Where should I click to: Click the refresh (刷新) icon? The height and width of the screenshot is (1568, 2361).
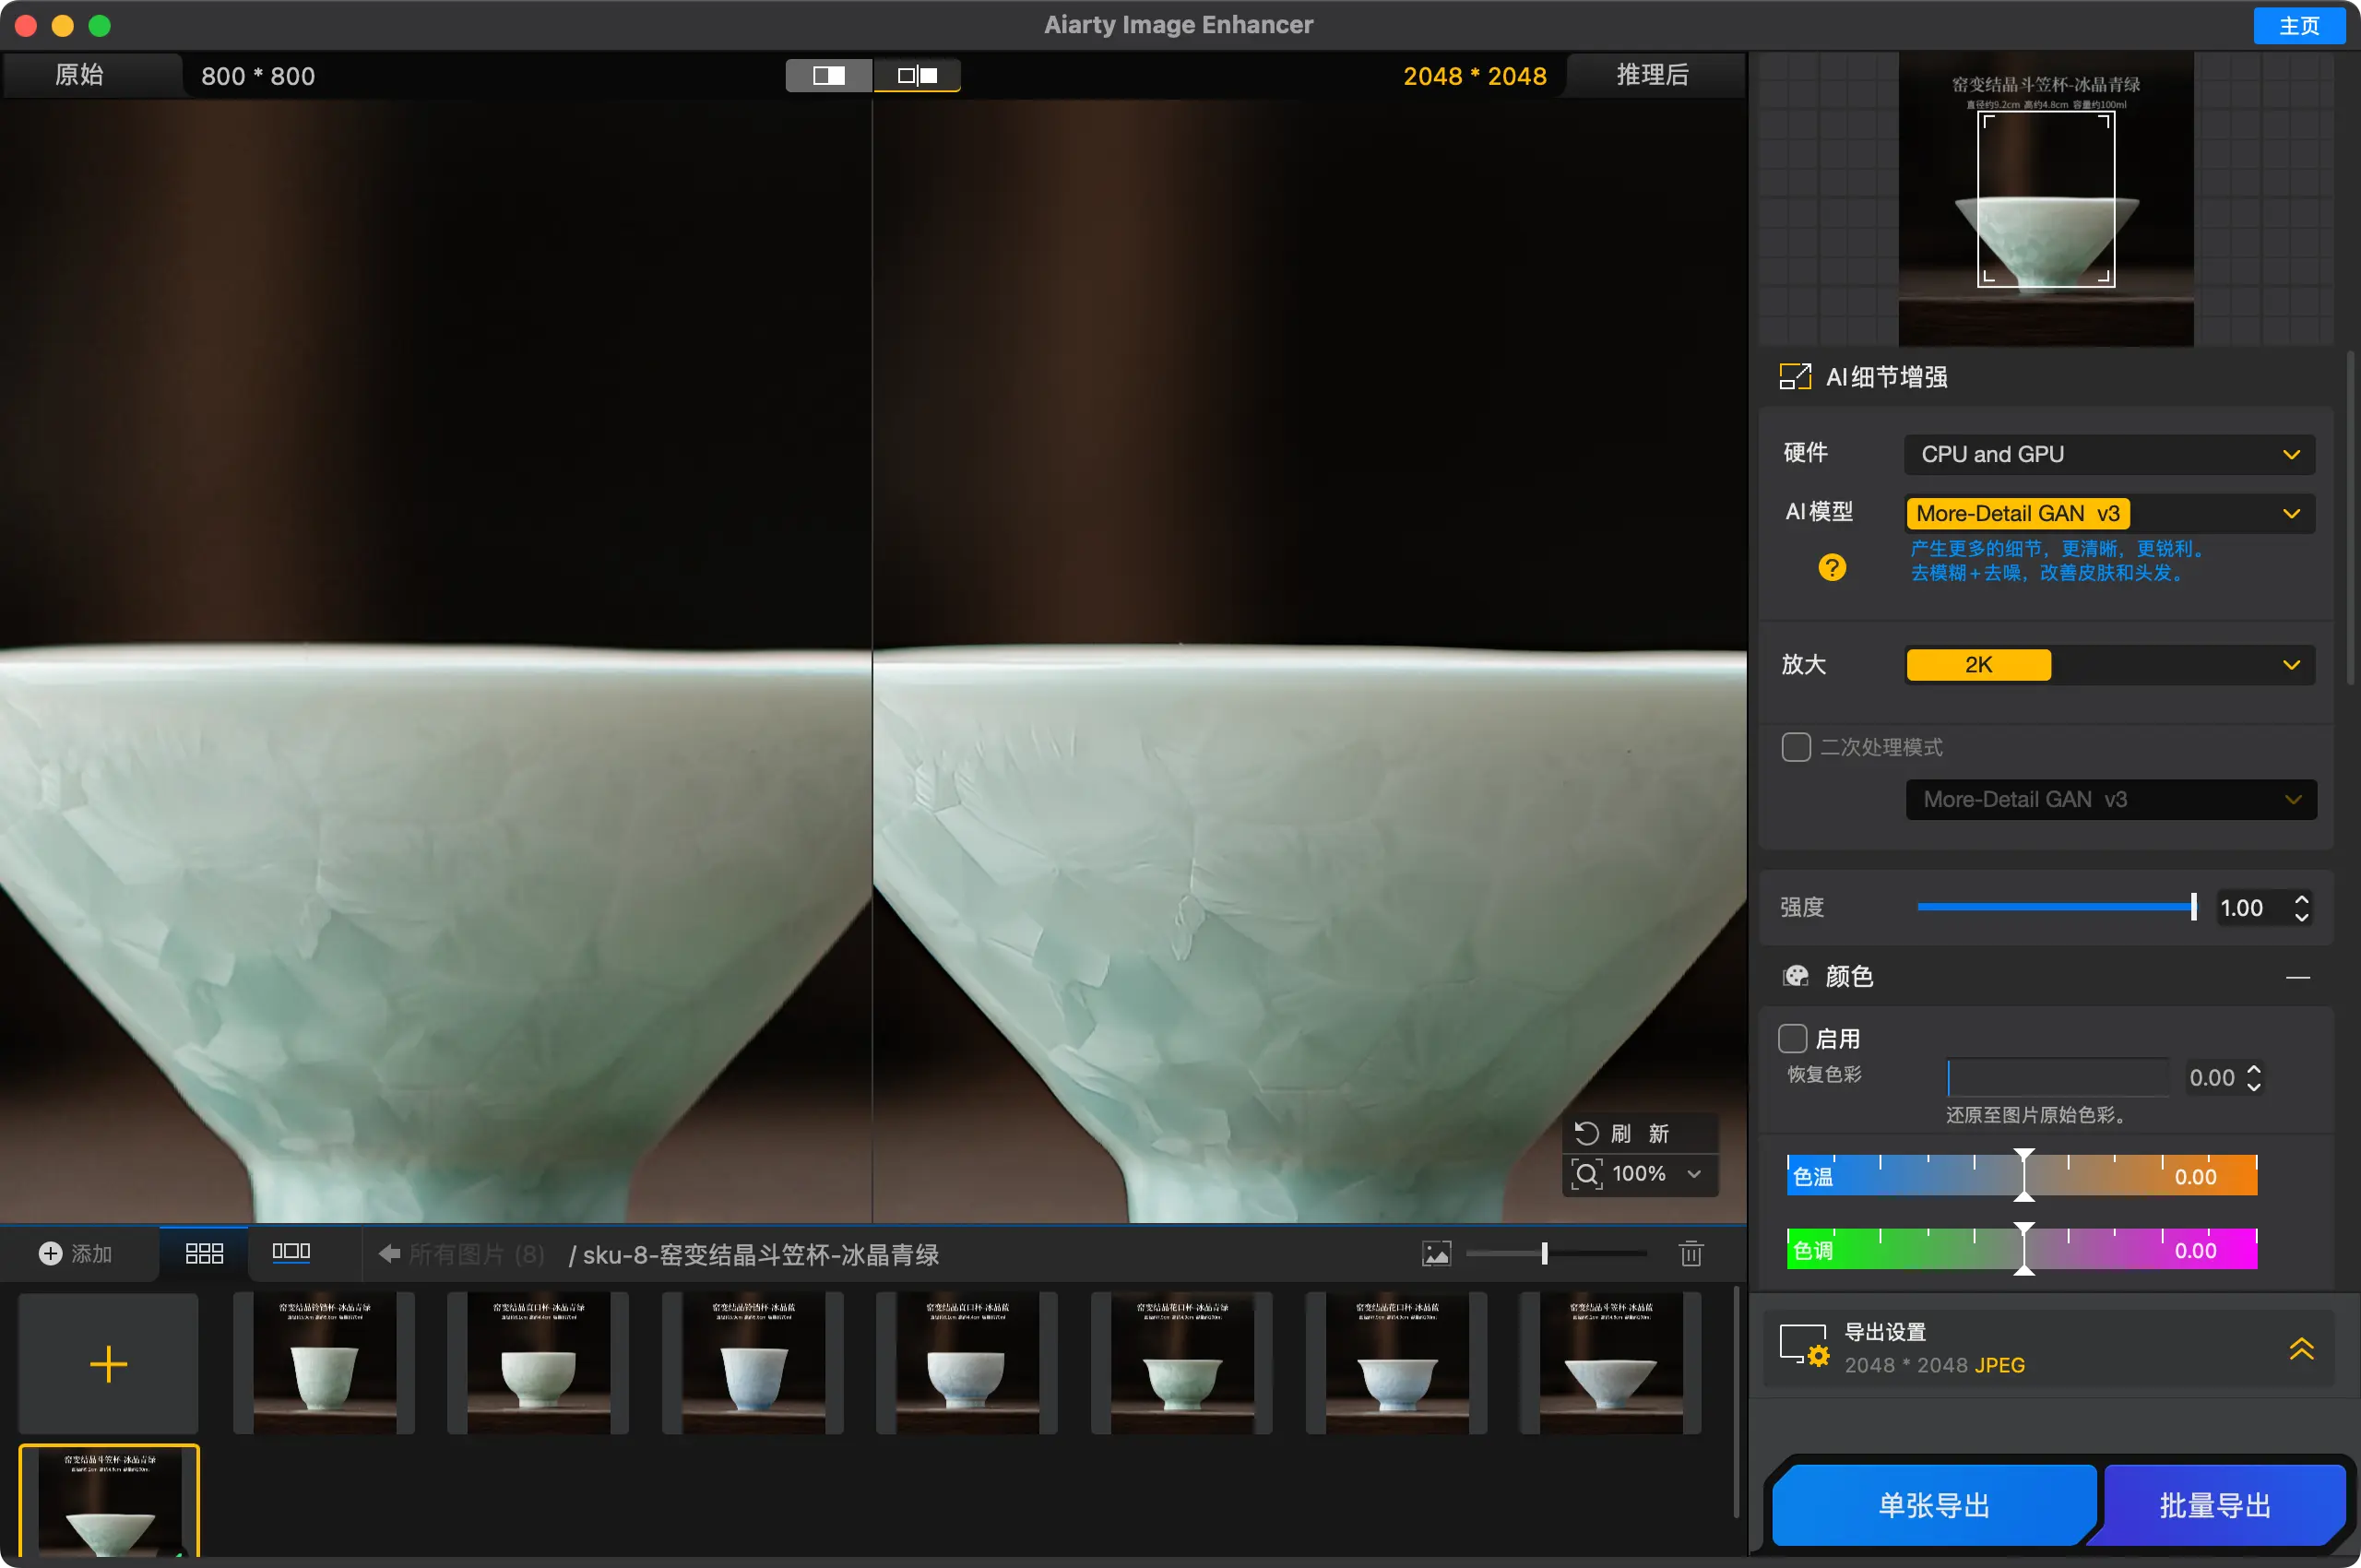(x=1586, y=1133)
